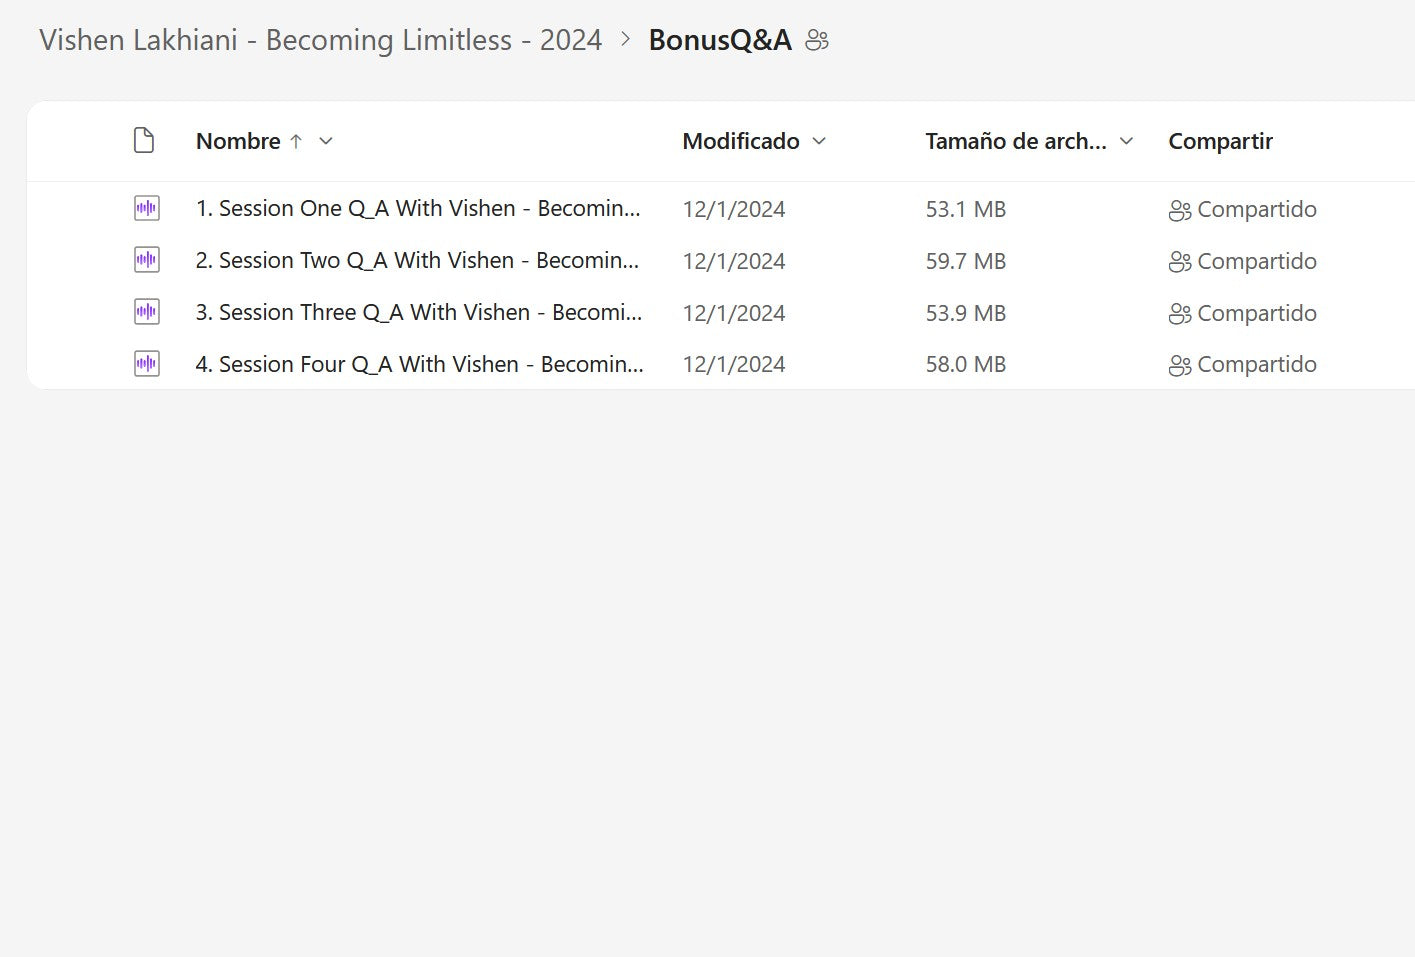This screenshot has width=1415, height=957.
Task: Click audio file icon for Session One
Action: click(146, 209)
